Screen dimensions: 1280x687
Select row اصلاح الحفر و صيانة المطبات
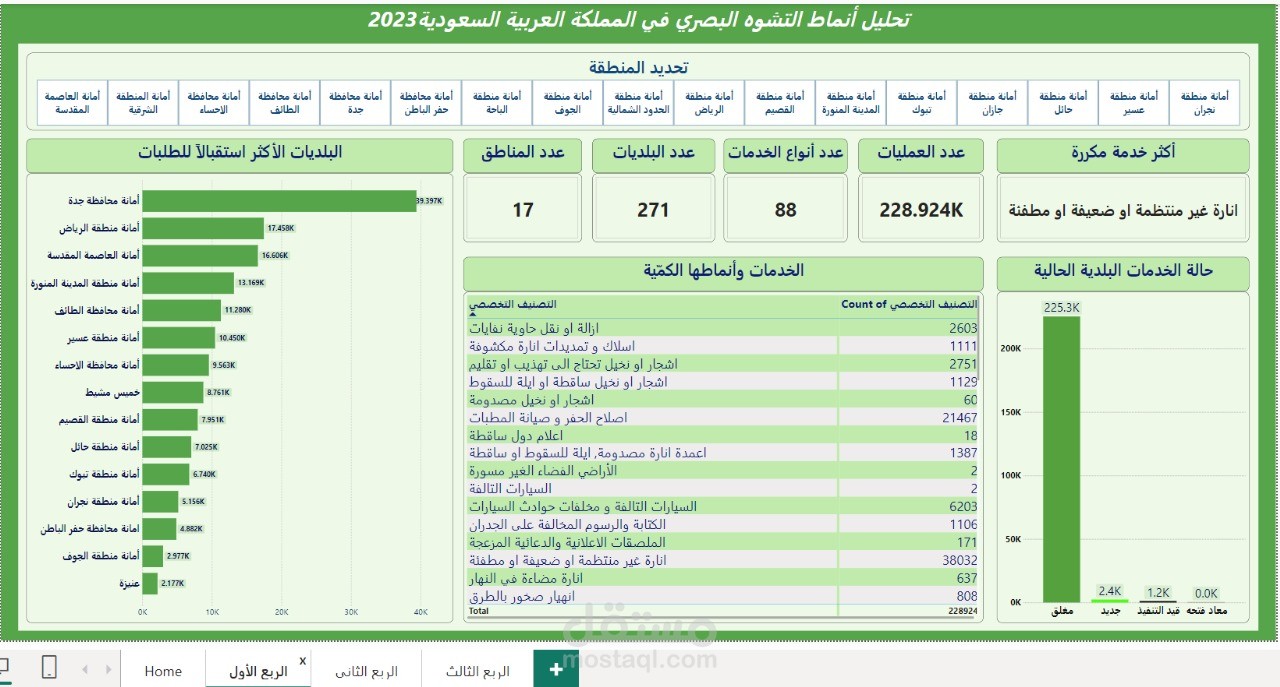723,417
